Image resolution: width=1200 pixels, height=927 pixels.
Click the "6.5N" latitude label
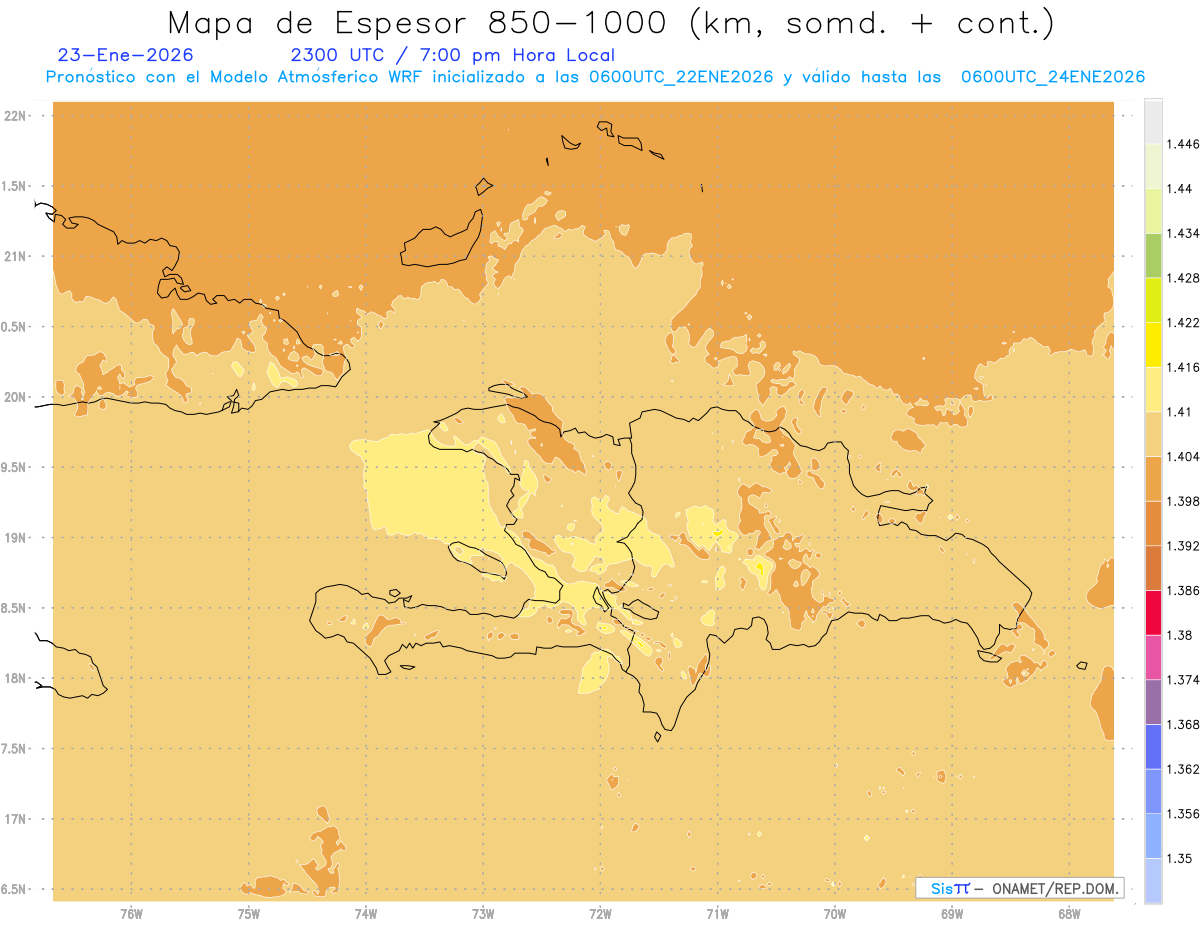[x=15, y=890]
